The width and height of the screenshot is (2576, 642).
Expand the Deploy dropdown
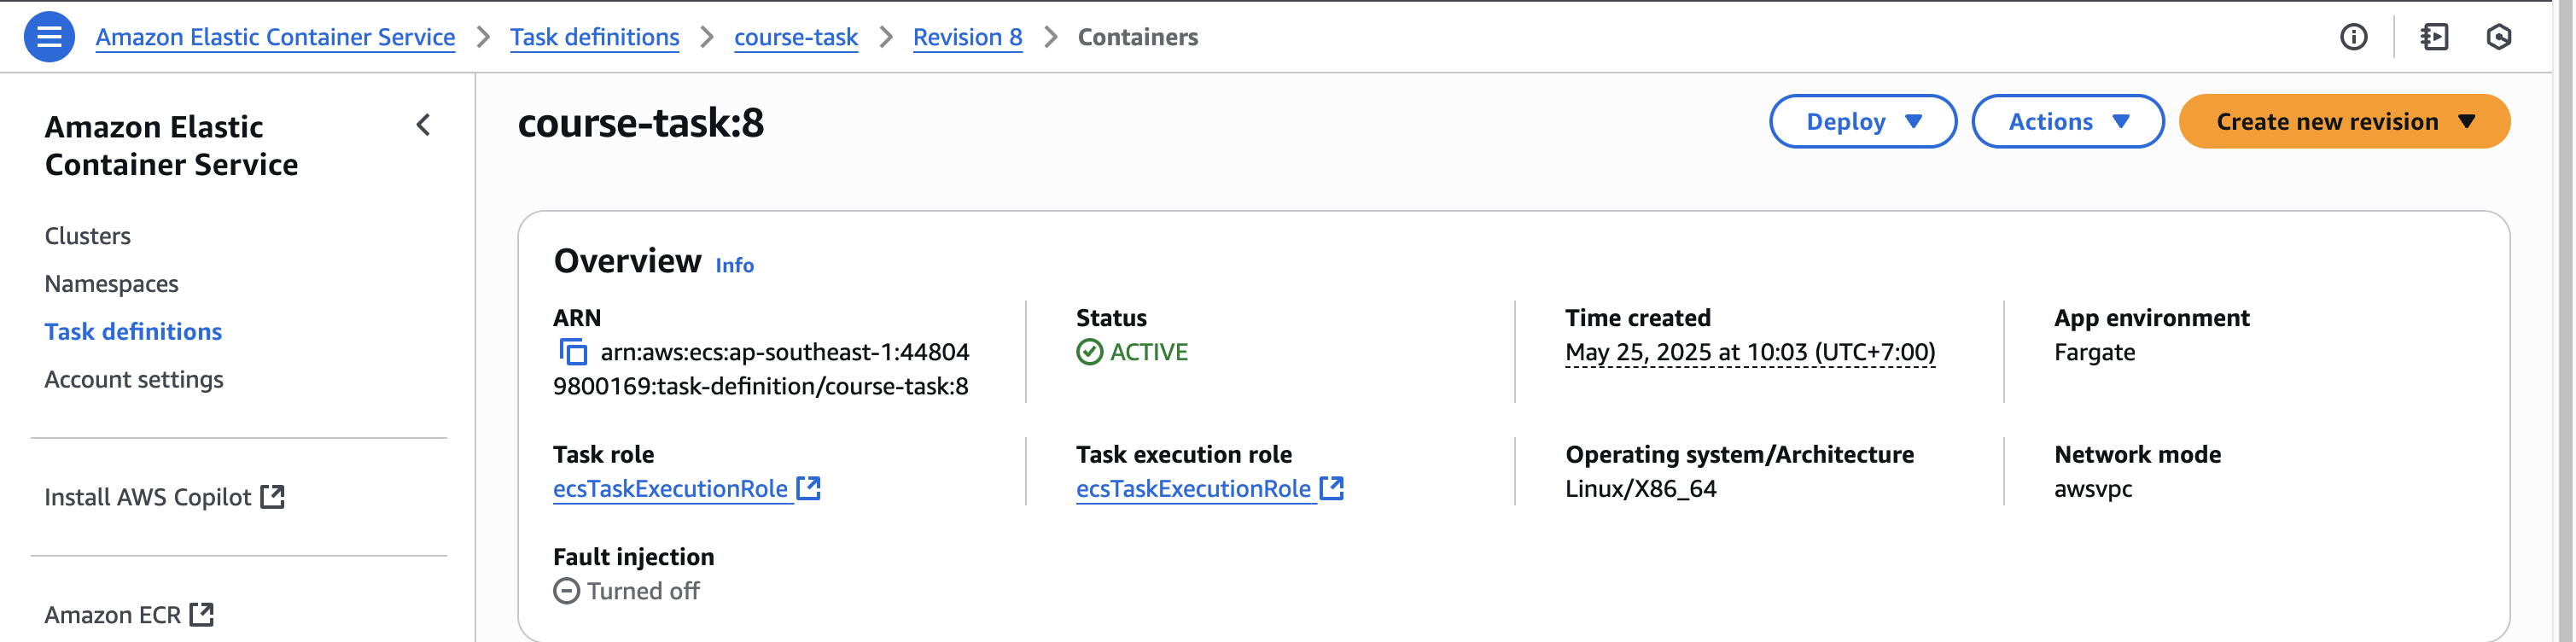(1862, 122)
